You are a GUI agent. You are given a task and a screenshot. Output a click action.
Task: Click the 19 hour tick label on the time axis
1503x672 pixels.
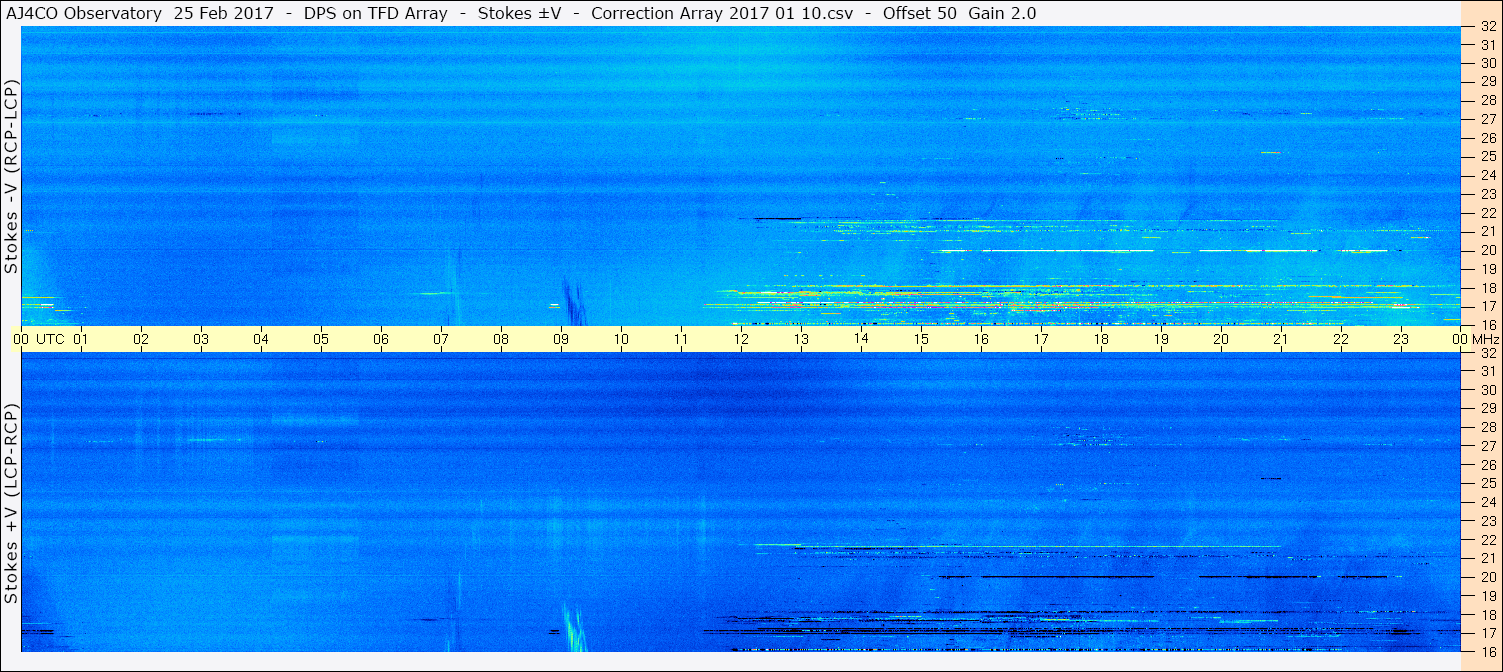tap(1161, 339)
